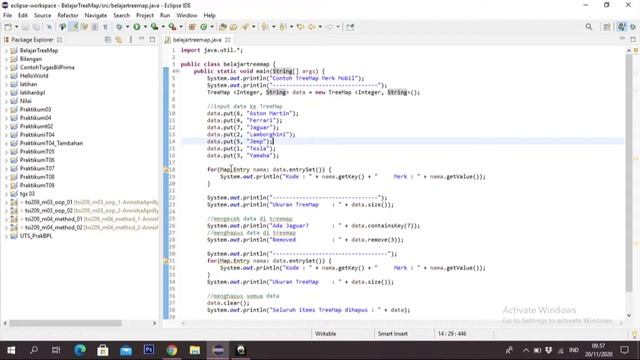The height and width of the screenshot is (360, 640).
Task: Open dropdown arrow beside New Java Class
Action: pyautogui.click(x=211, y=27)
